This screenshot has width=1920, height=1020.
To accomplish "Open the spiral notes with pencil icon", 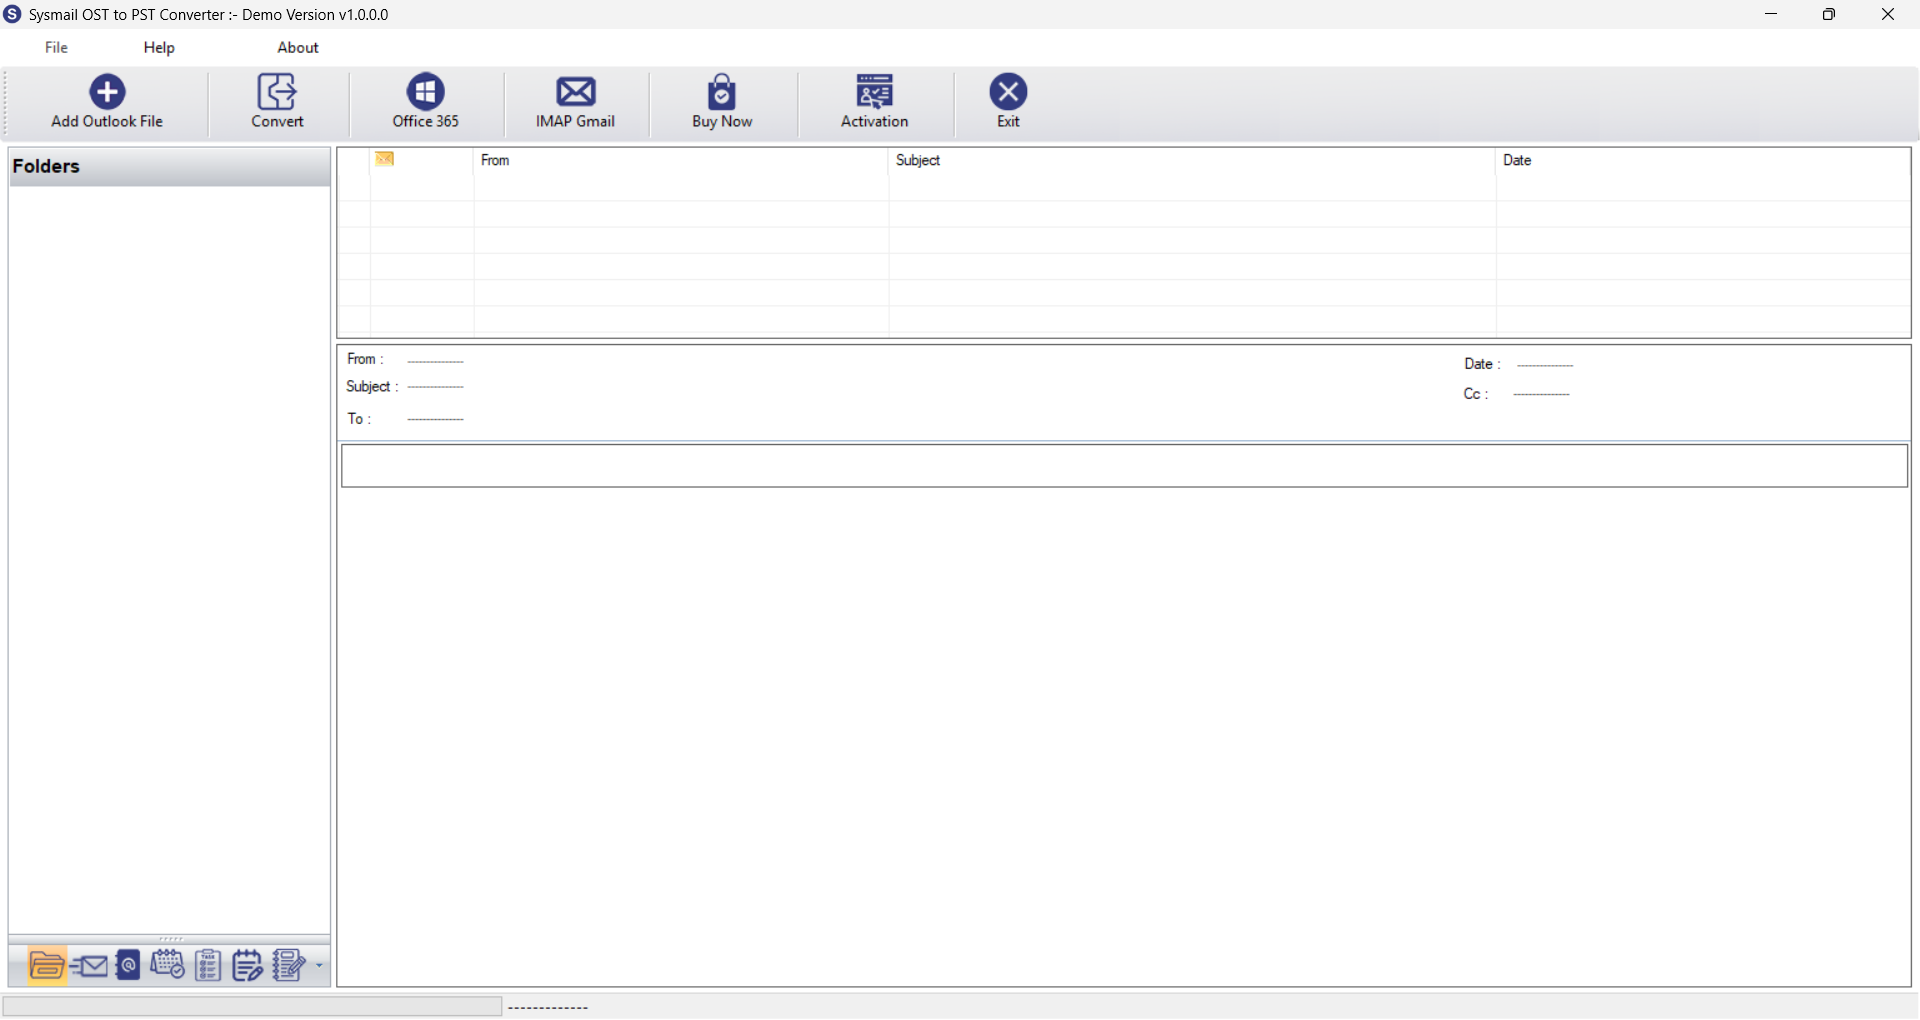I will click(x=289, y=966).
